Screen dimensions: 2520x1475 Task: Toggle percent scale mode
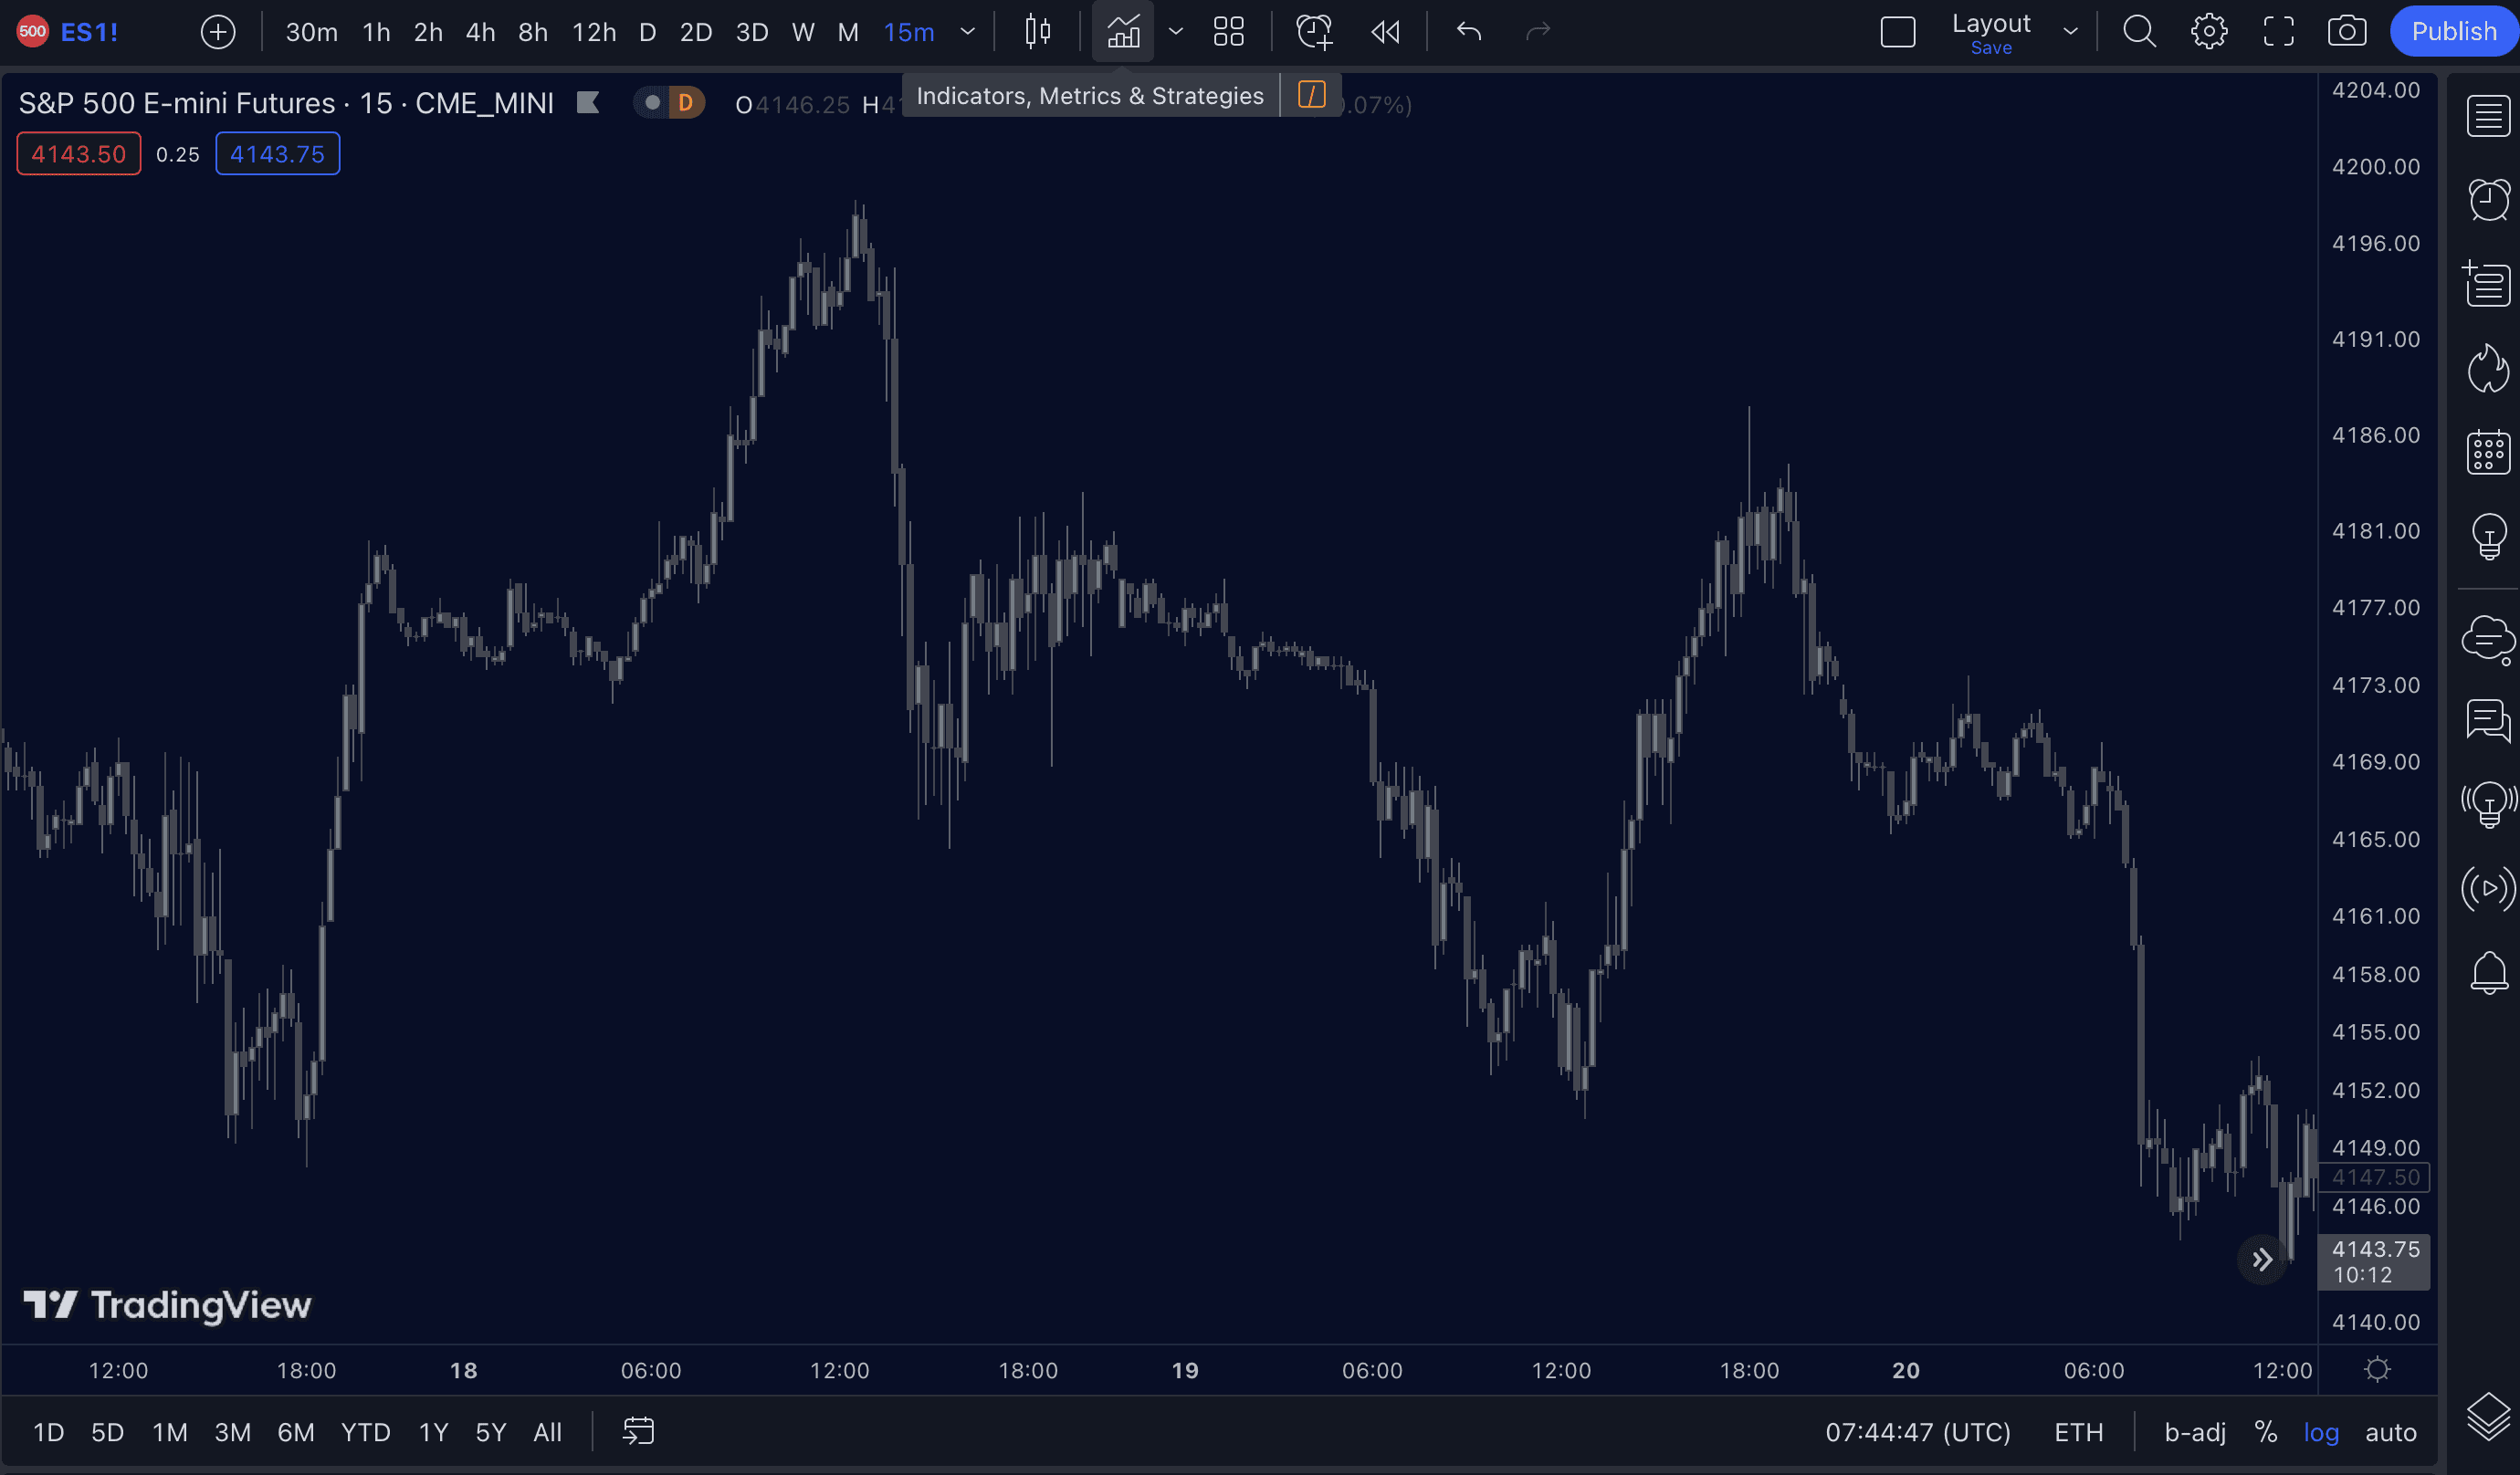click(x=2265, y=1432)
